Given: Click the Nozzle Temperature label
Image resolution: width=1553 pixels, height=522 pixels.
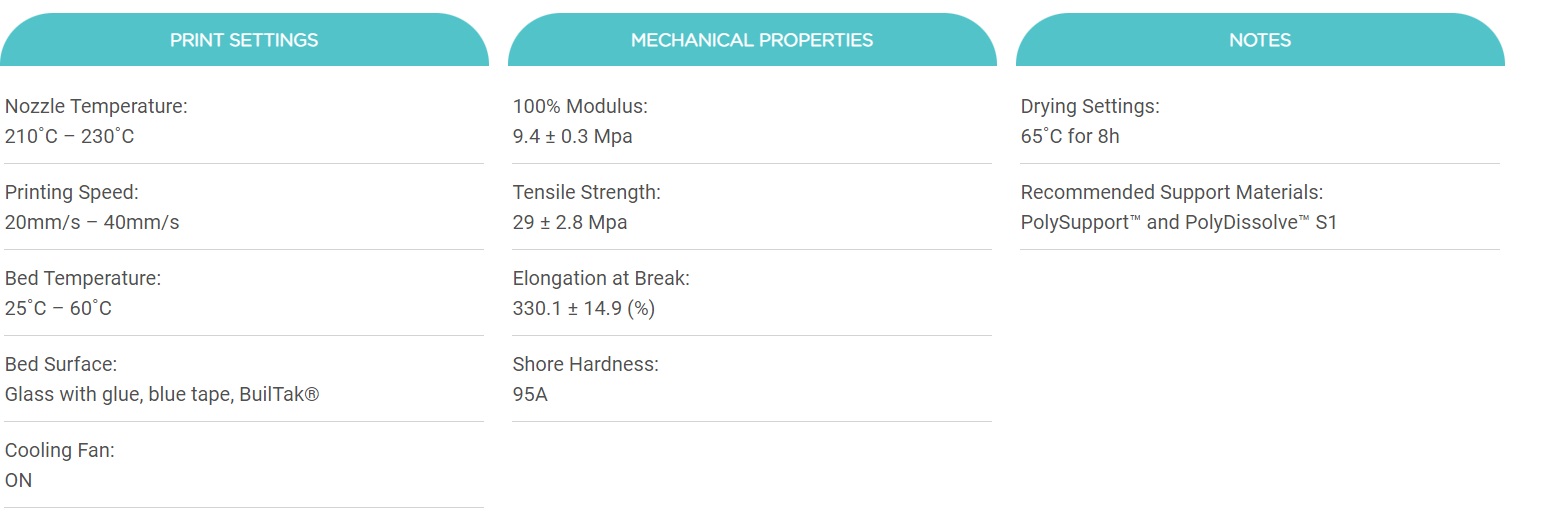Looking at the screenshot, I should pos(96,106).
